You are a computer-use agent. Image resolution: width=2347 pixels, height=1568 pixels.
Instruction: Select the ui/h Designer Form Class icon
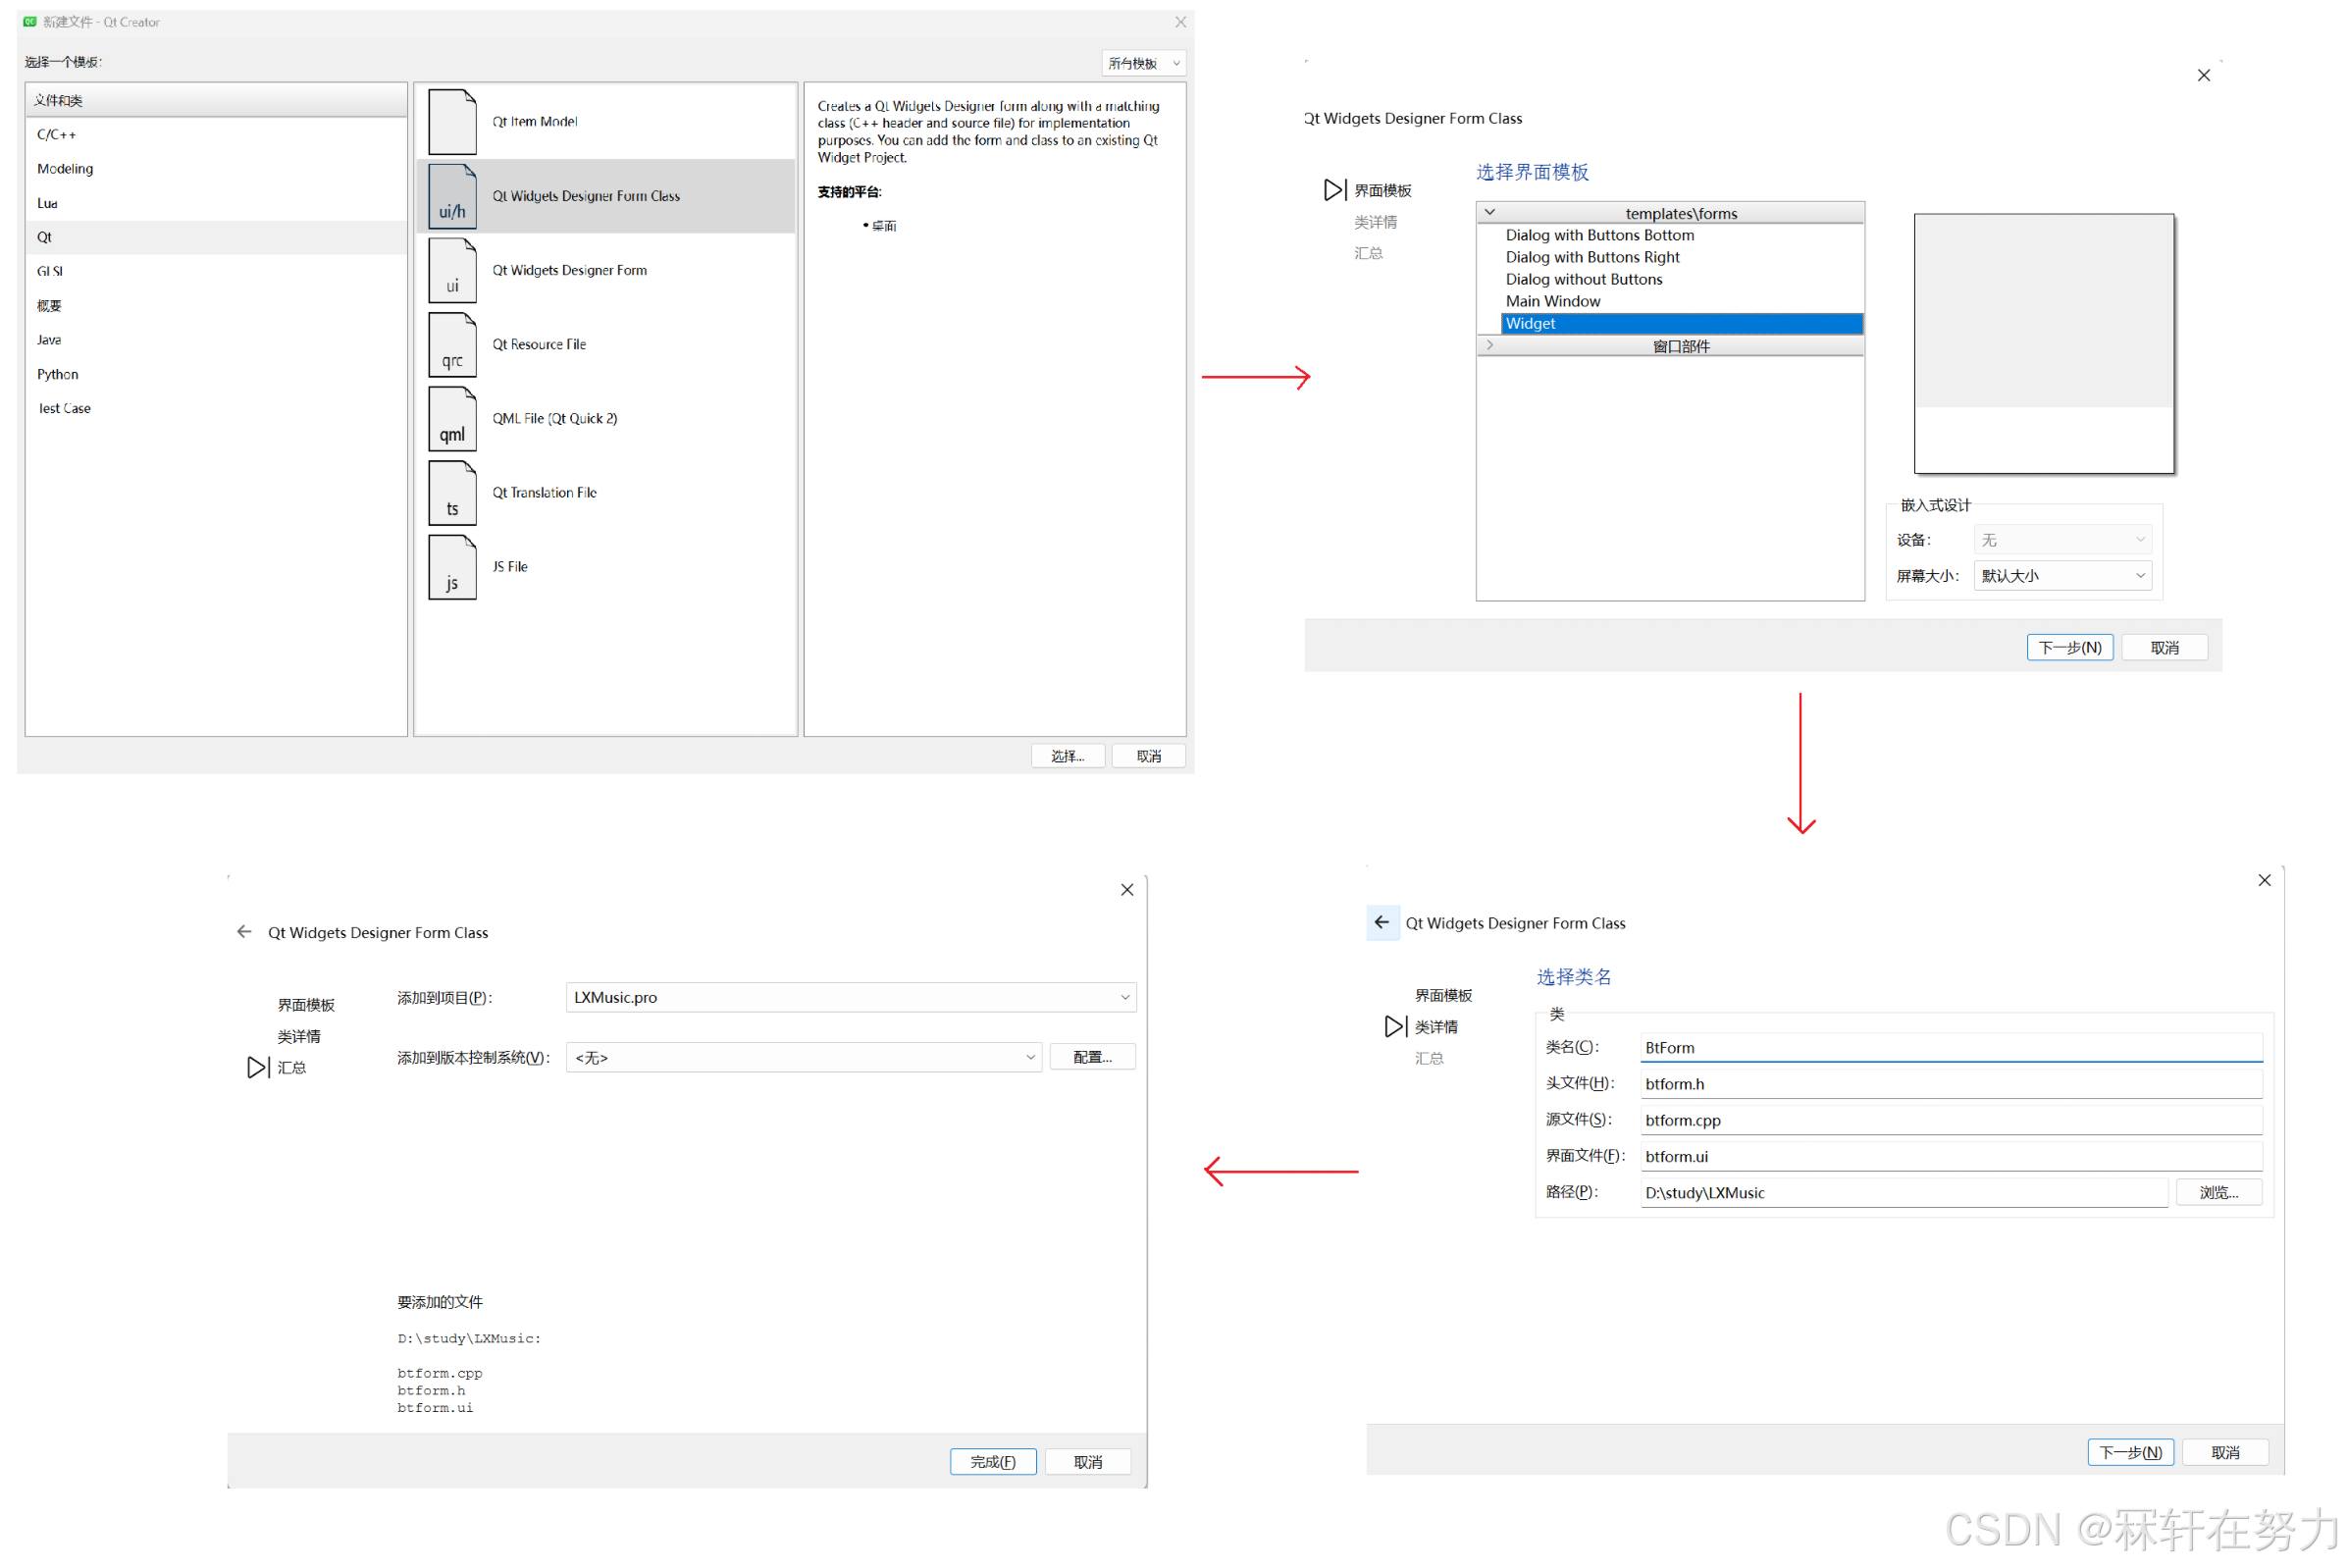(452, 196)
